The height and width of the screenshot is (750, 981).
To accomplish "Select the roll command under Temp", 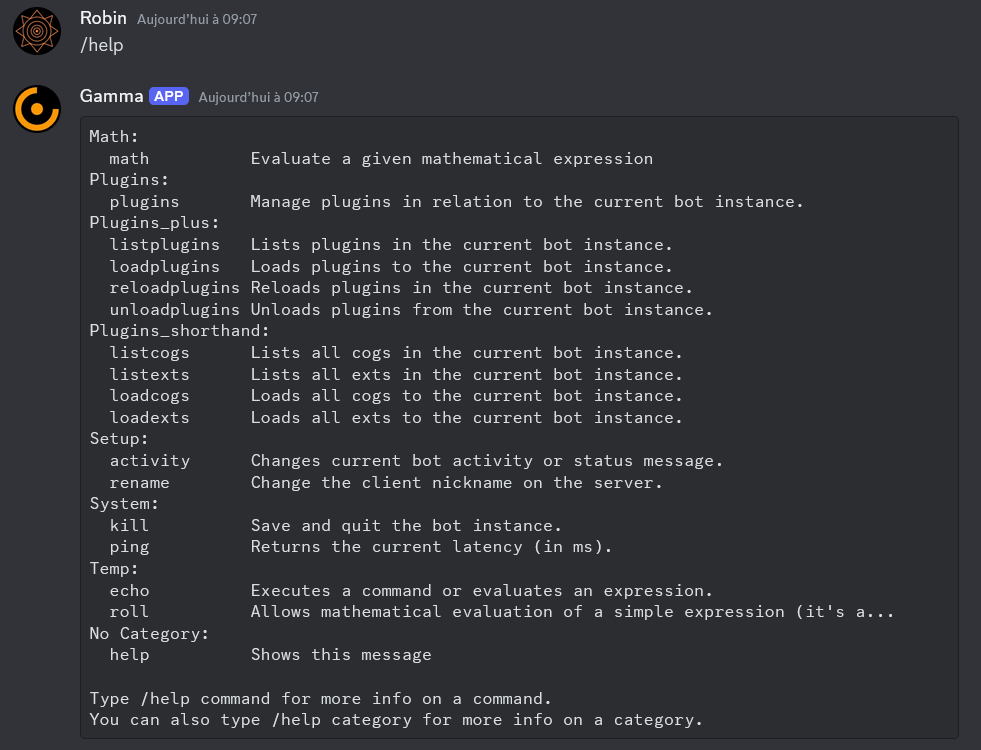I will tap(129, 611).
